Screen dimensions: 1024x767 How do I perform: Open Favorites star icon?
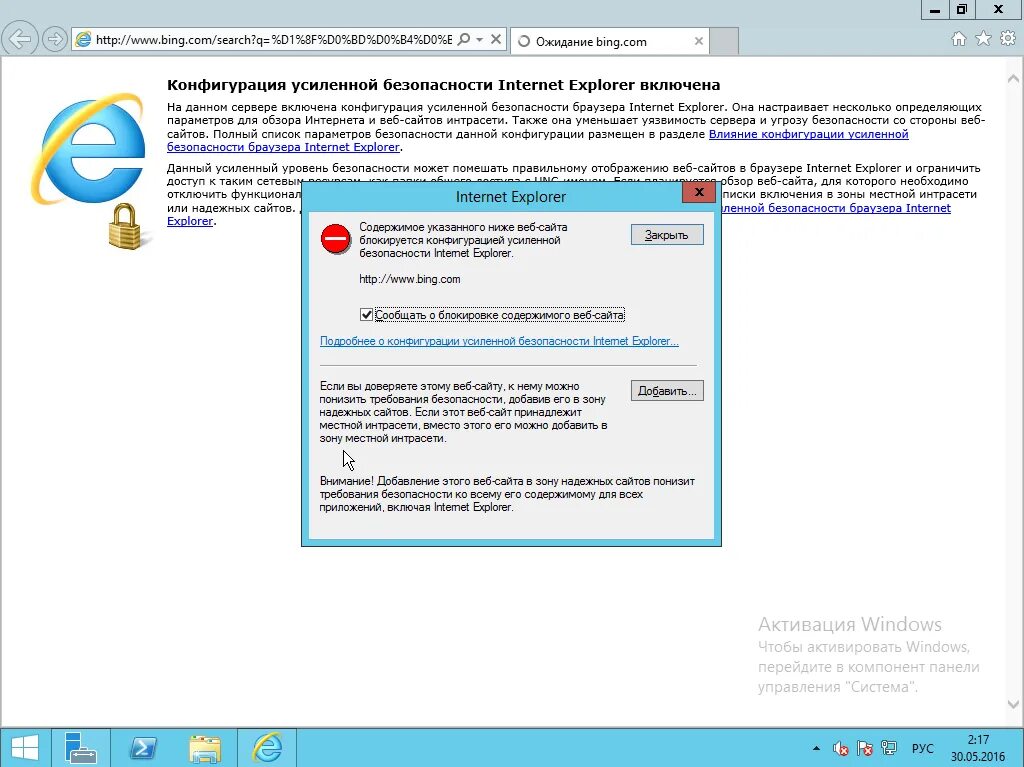point(983,39)
